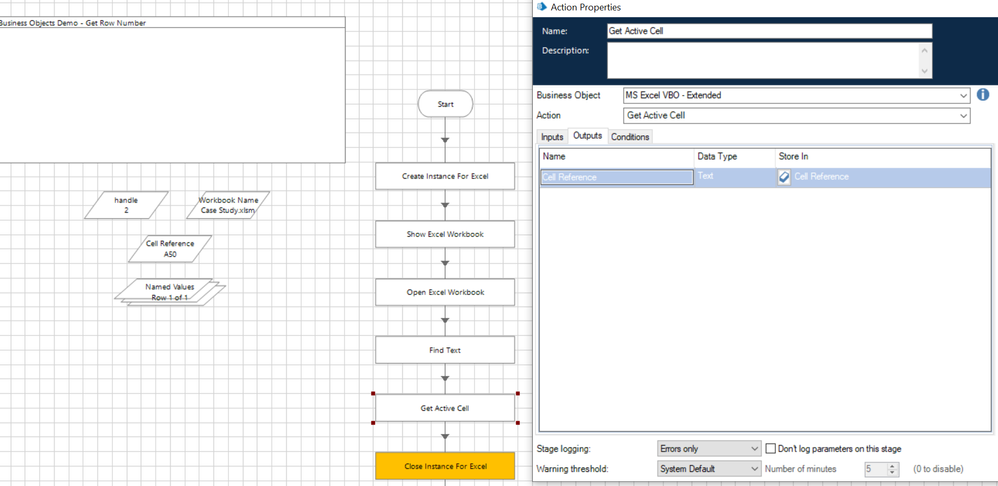Click the Business Object info icon
Viewport: 998px width, 486px height.
click(982, 95)
